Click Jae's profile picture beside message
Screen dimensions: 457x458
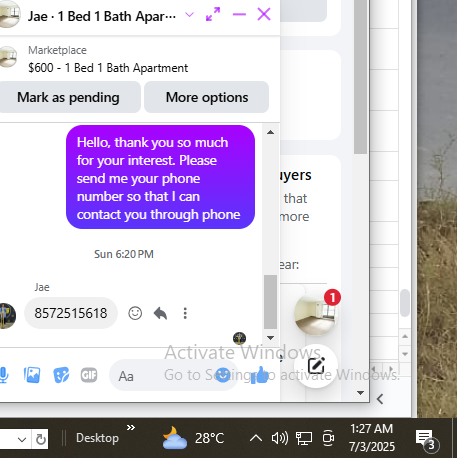[7, 316]
